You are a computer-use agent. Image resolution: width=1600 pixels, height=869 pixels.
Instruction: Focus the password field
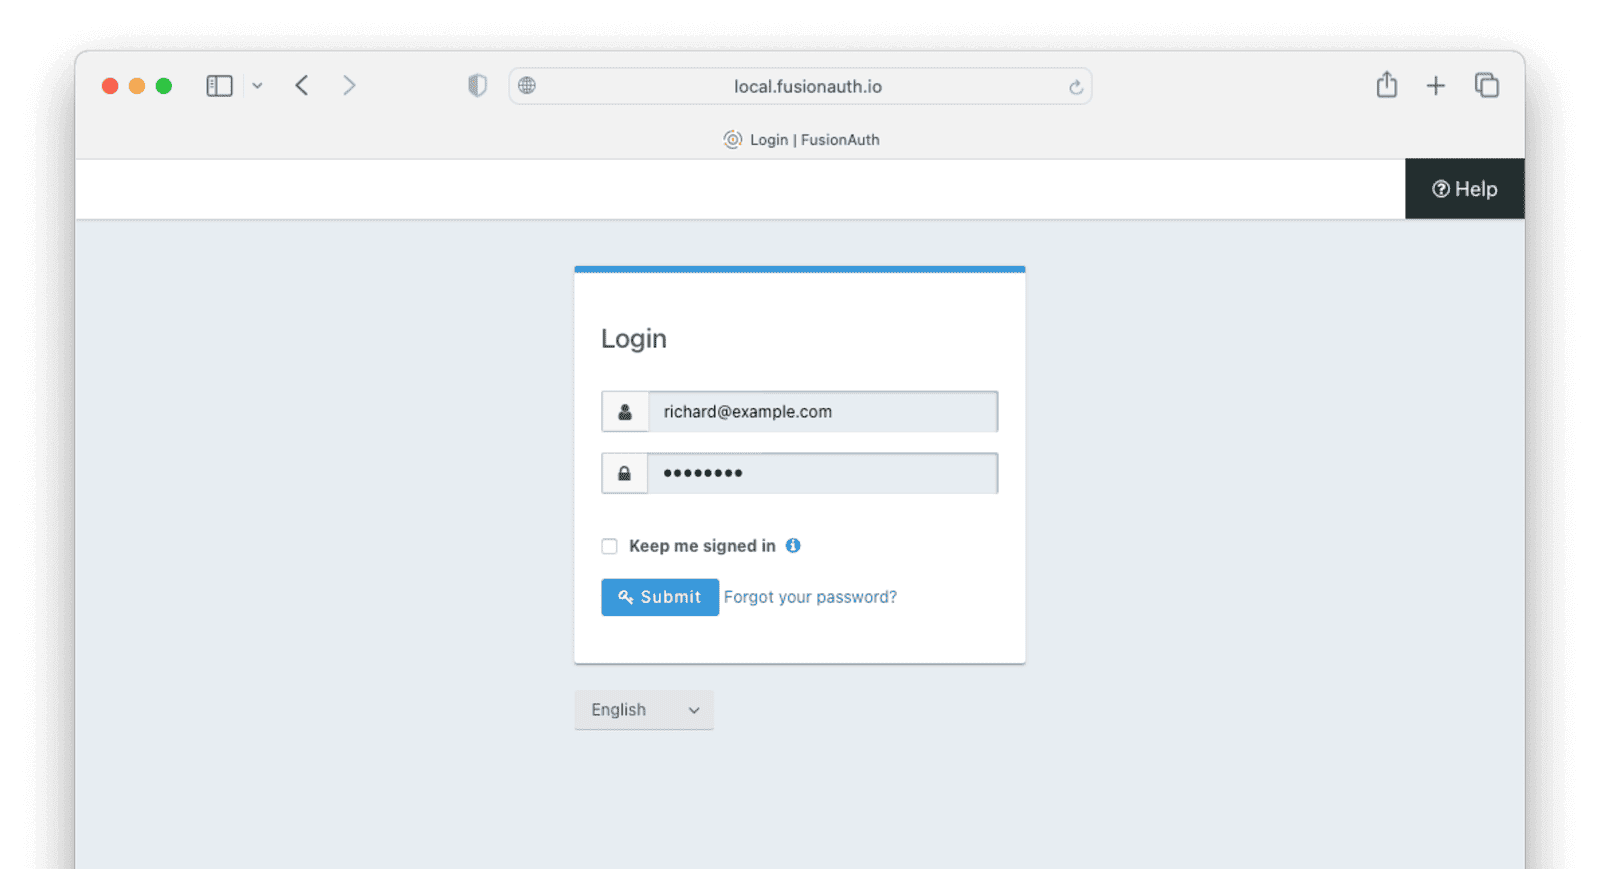[x=822, y=473]
